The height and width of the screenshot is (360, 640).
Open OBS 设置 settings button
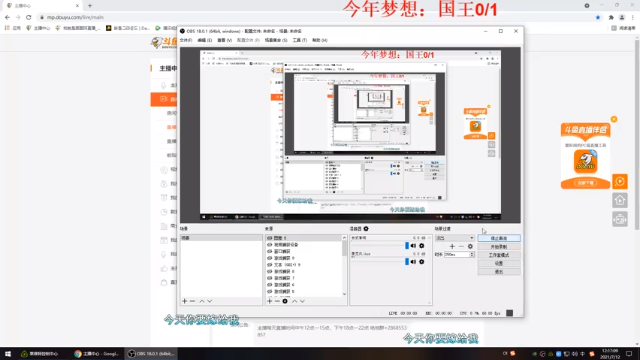(x=499, y=263)
